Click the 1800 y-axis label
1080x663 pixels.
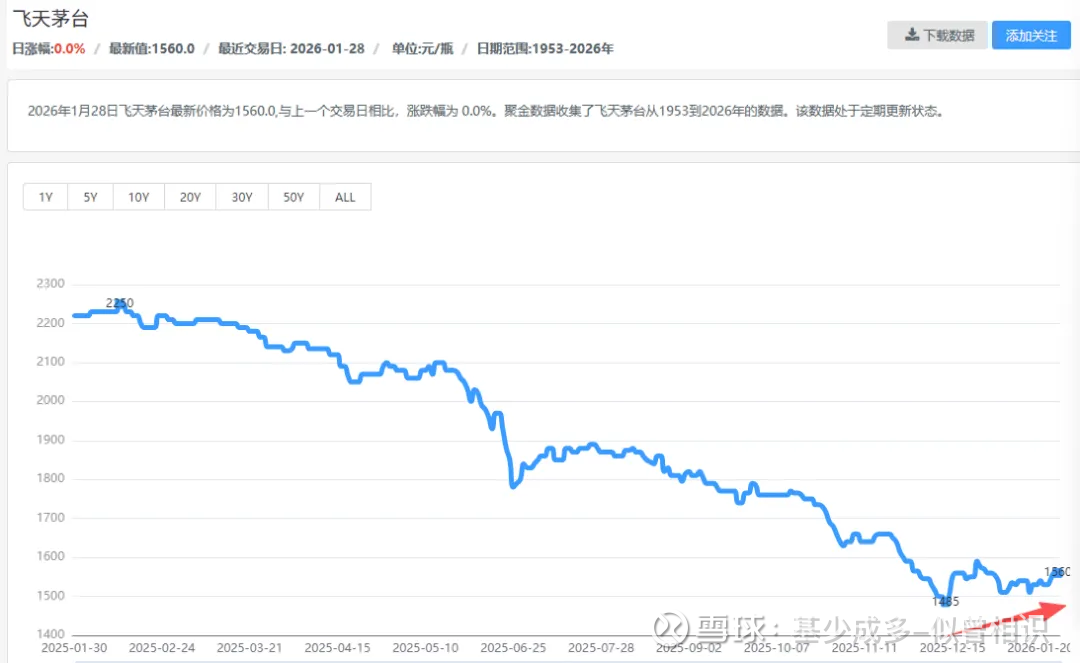50,478
